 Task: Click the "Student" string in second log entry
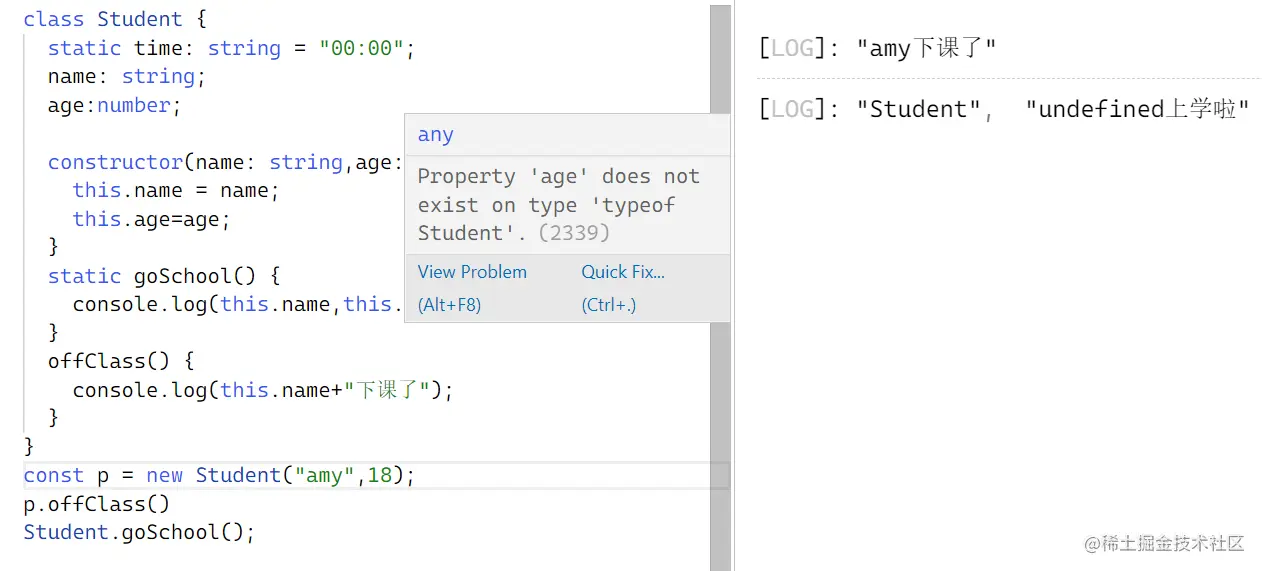click(919, 109)
